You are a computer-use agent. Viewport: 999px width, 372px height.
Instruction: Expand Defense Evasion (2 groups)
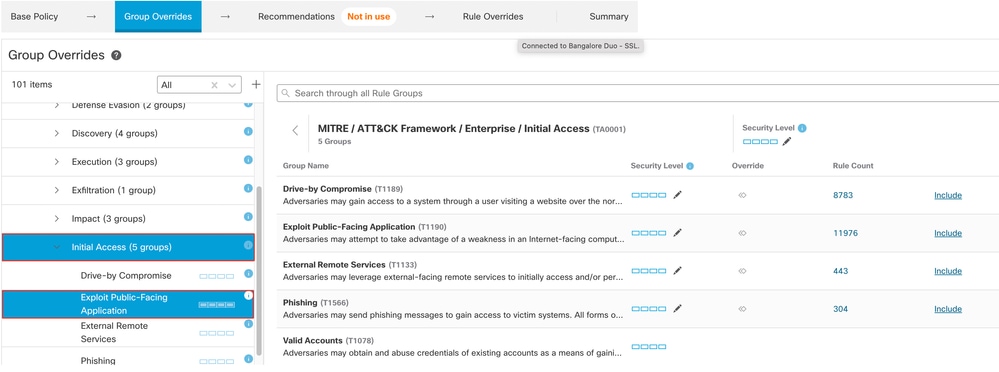point(57,105)
